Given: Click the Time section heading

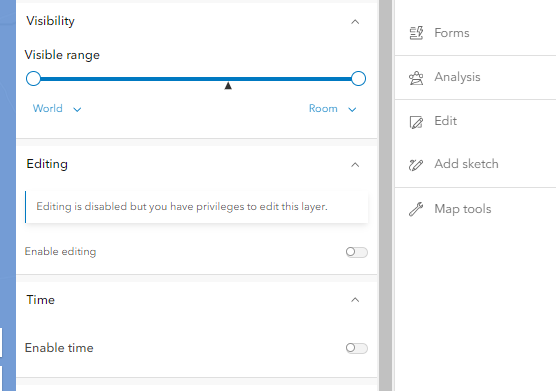Looking at the screenshot, I should (x=40, y=300).
